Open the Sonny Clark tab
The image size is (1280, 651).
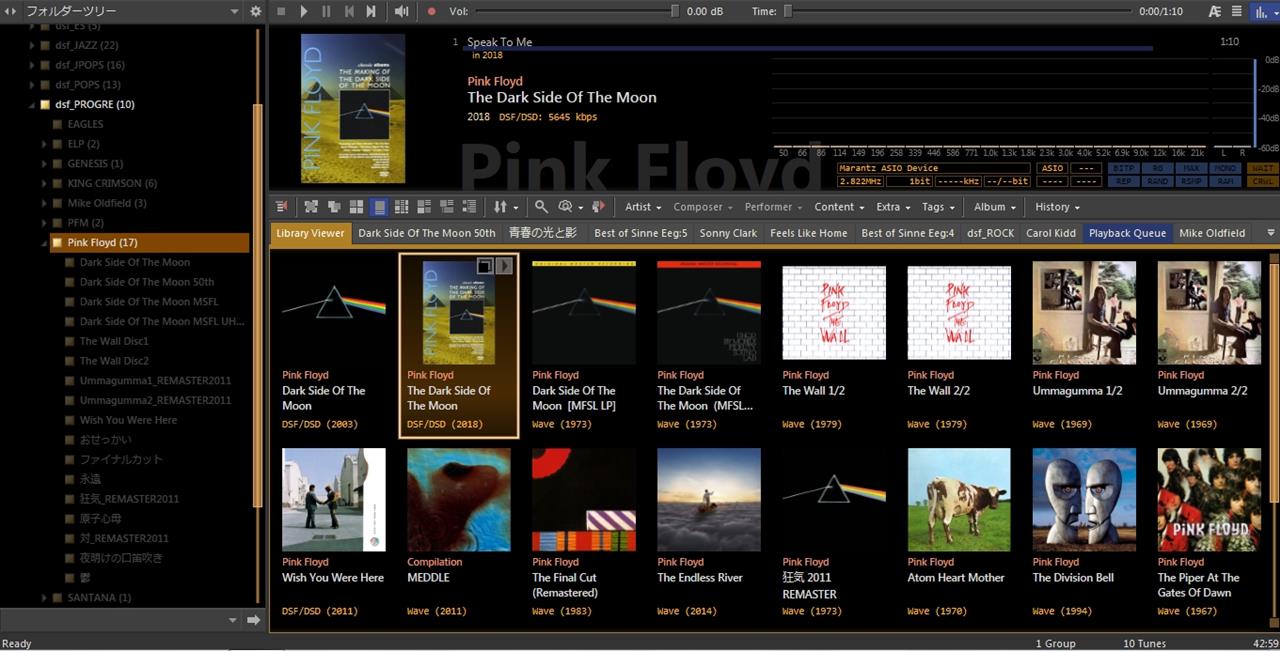[x=728, y=233]
